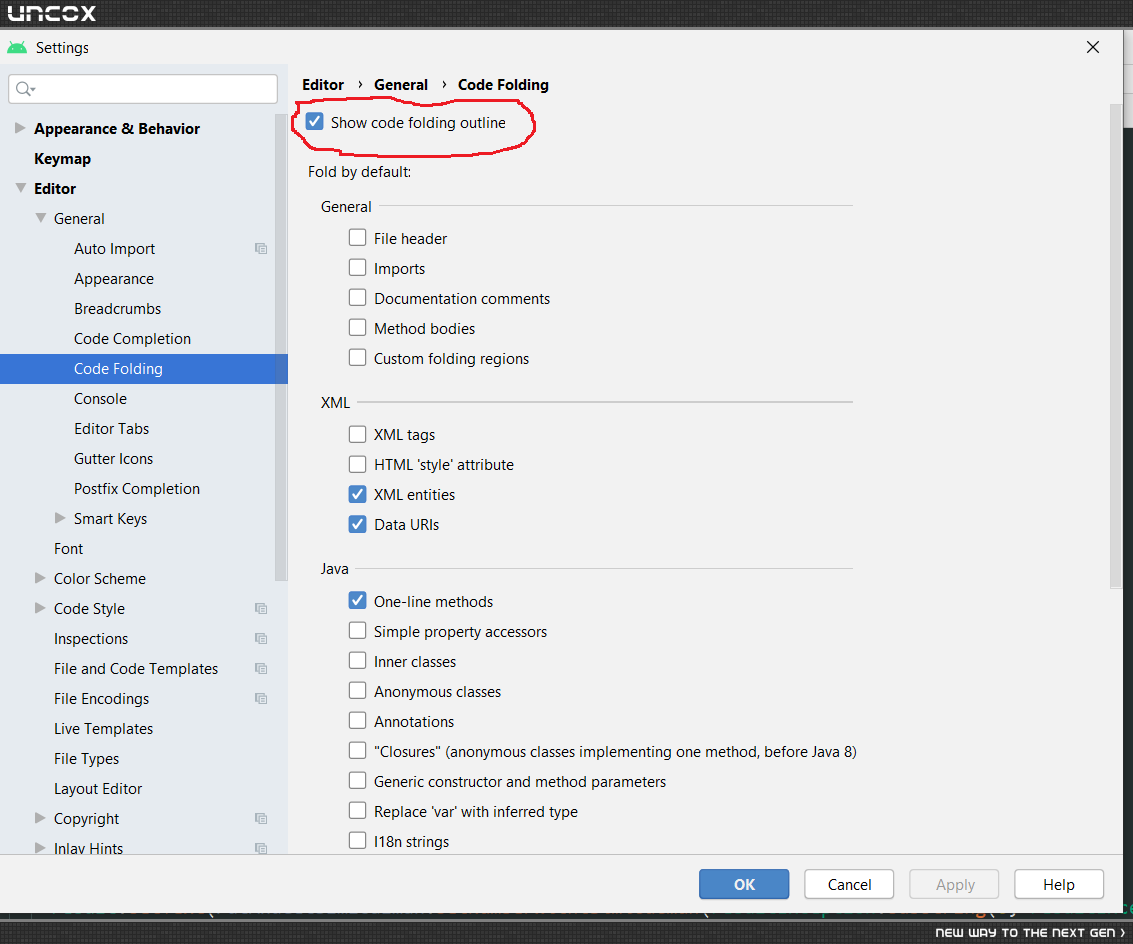Check the "Closures" anonymous classes option
Viewport: 1133px width, 944px height.
[357, 751]
